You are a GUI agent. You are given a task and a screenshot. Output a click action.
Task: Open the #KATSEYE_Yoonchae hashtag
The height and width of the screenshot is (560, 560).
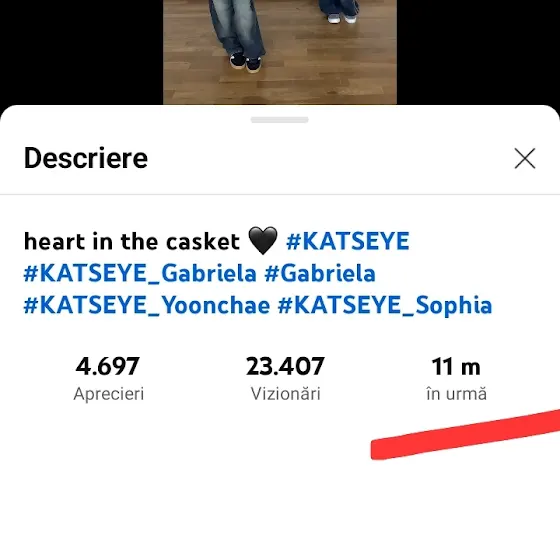(x=147, y=306)
